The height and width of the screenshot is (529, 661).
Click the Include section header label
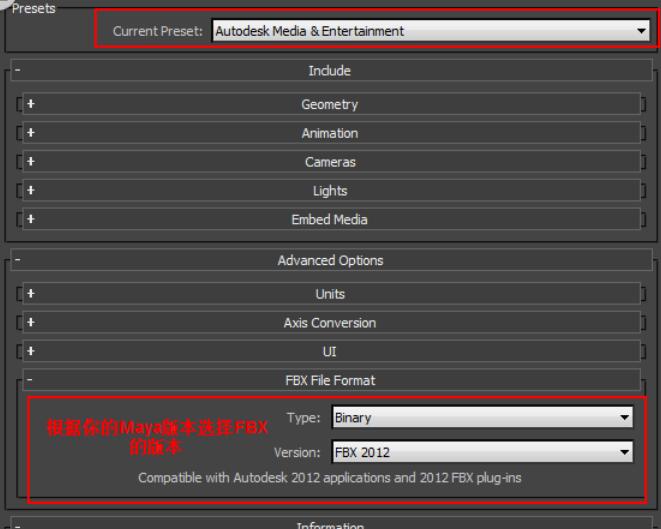point(329,71)
